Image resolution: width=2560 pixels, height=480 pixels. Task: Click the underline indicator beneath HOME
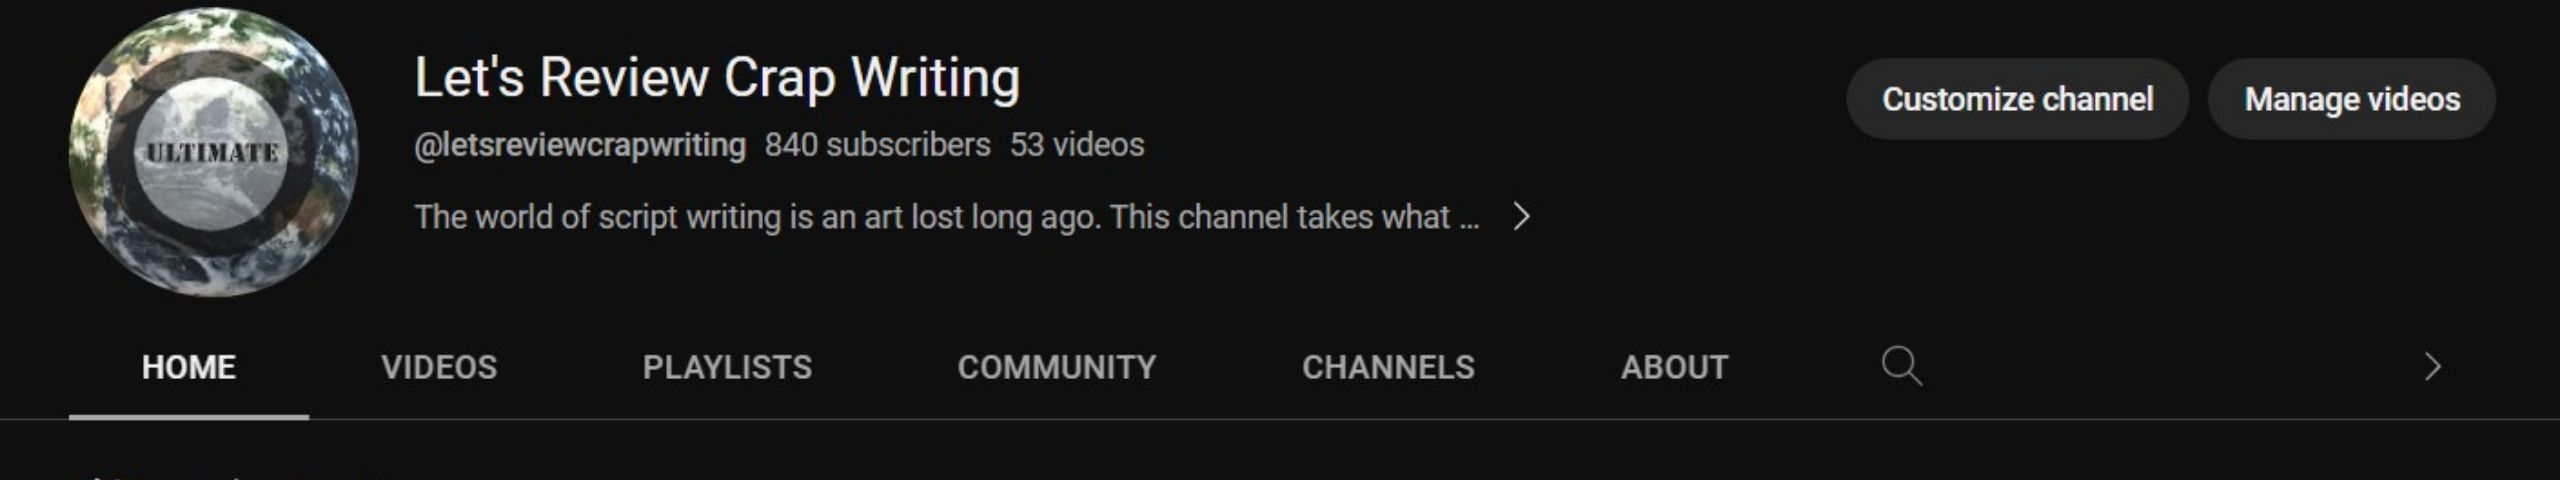click(189, 416)
